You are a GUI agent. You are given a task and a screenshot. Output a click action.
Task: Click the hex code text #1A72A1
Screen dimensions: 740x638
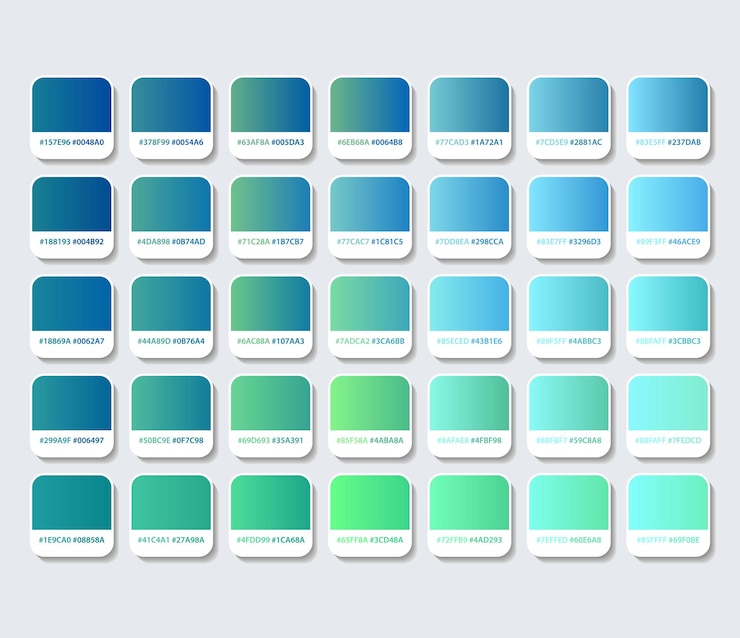coord(487,142)
